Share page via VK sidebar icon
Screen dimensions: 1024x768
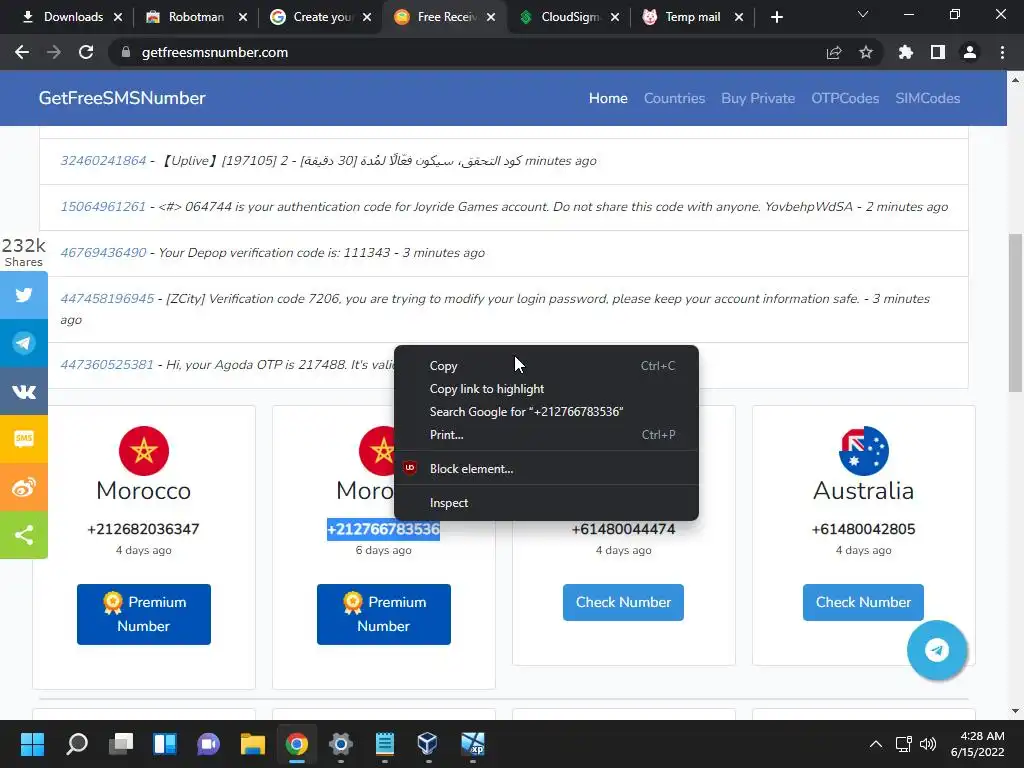coord(24,391)
